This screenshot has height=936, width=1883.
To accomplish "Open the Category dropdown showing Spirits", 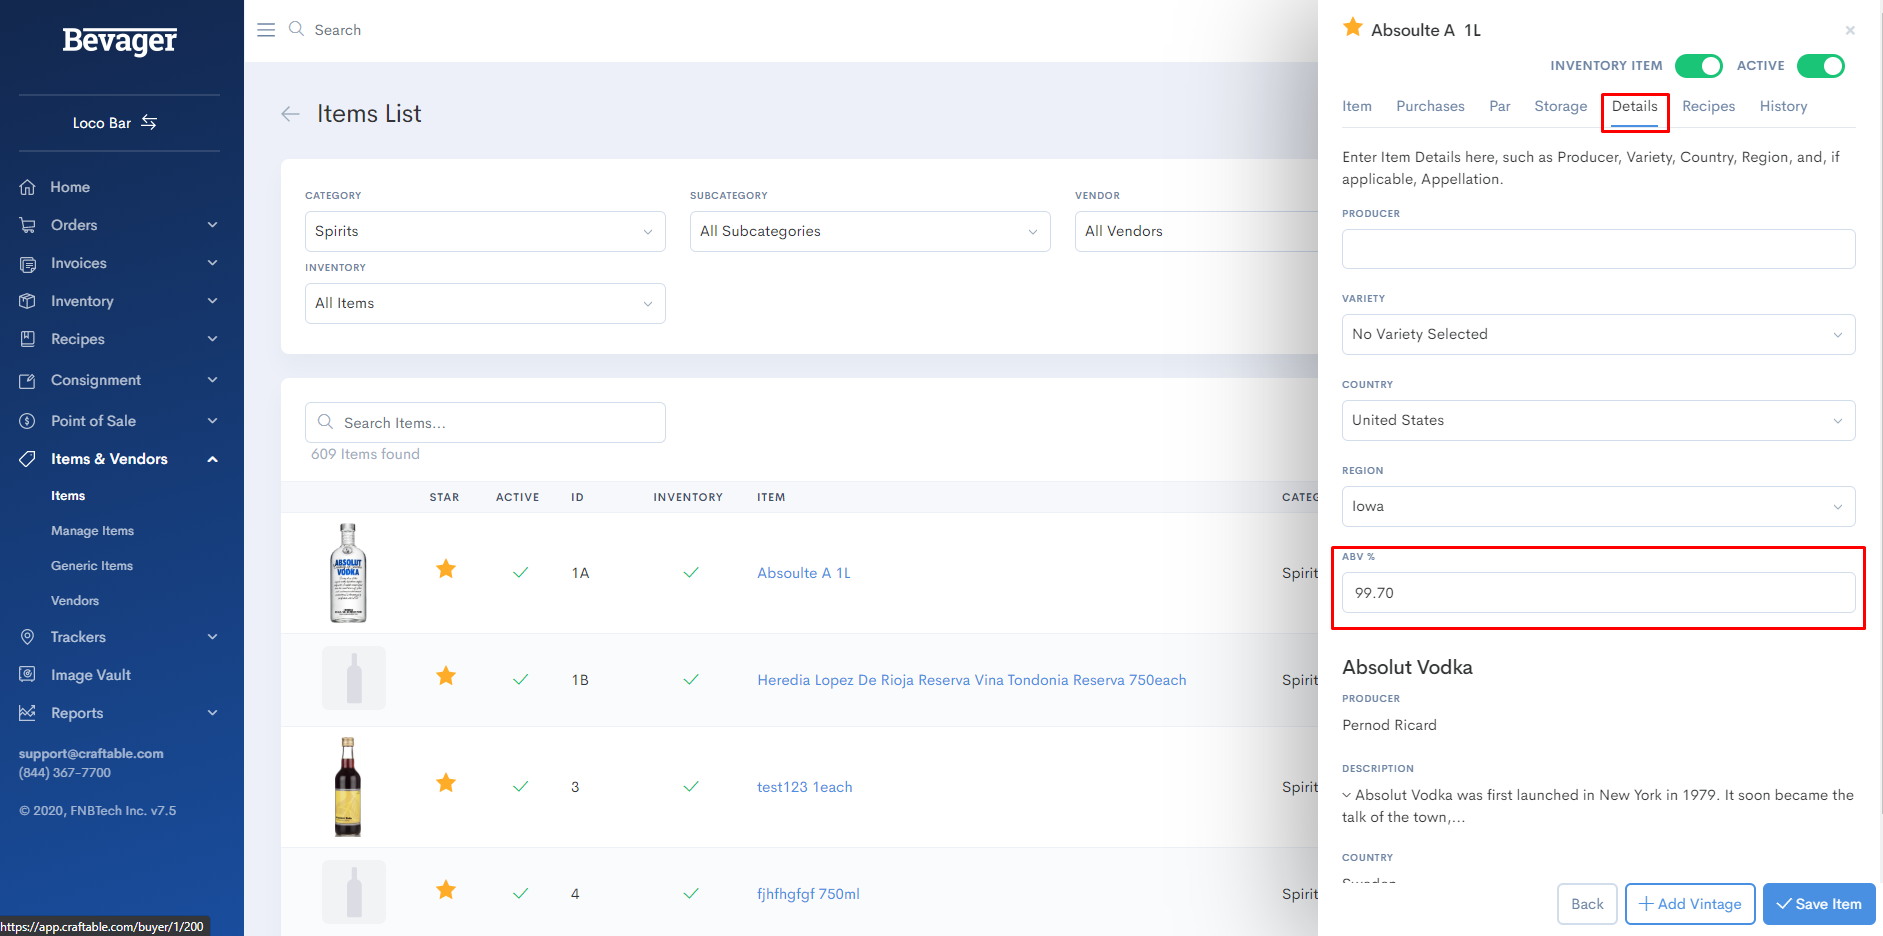I will 485,231.
